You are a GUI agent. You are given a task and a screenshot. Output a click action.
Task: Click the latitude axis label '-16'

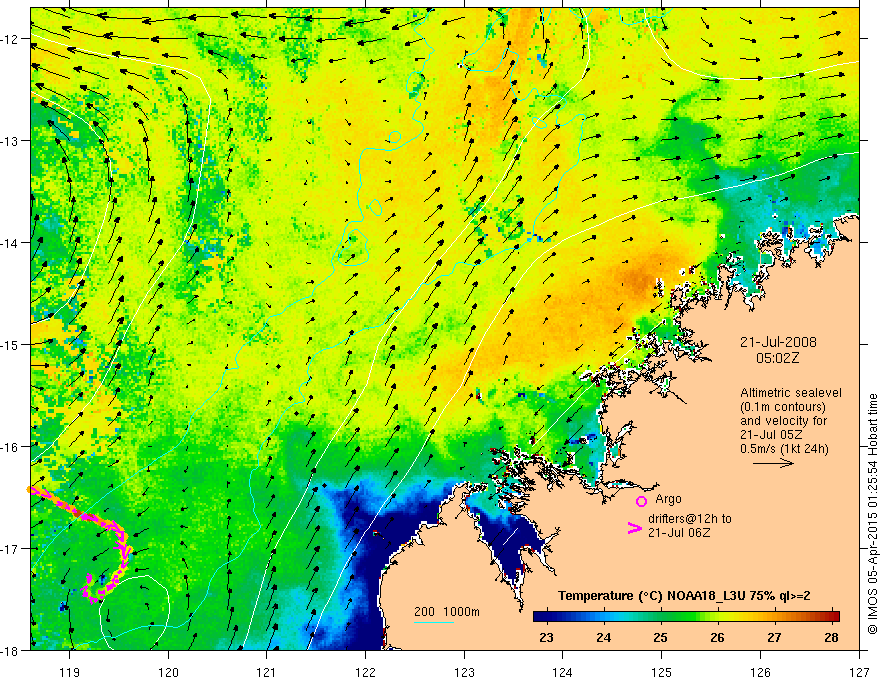pyautogui.click(x=11, y=447)
